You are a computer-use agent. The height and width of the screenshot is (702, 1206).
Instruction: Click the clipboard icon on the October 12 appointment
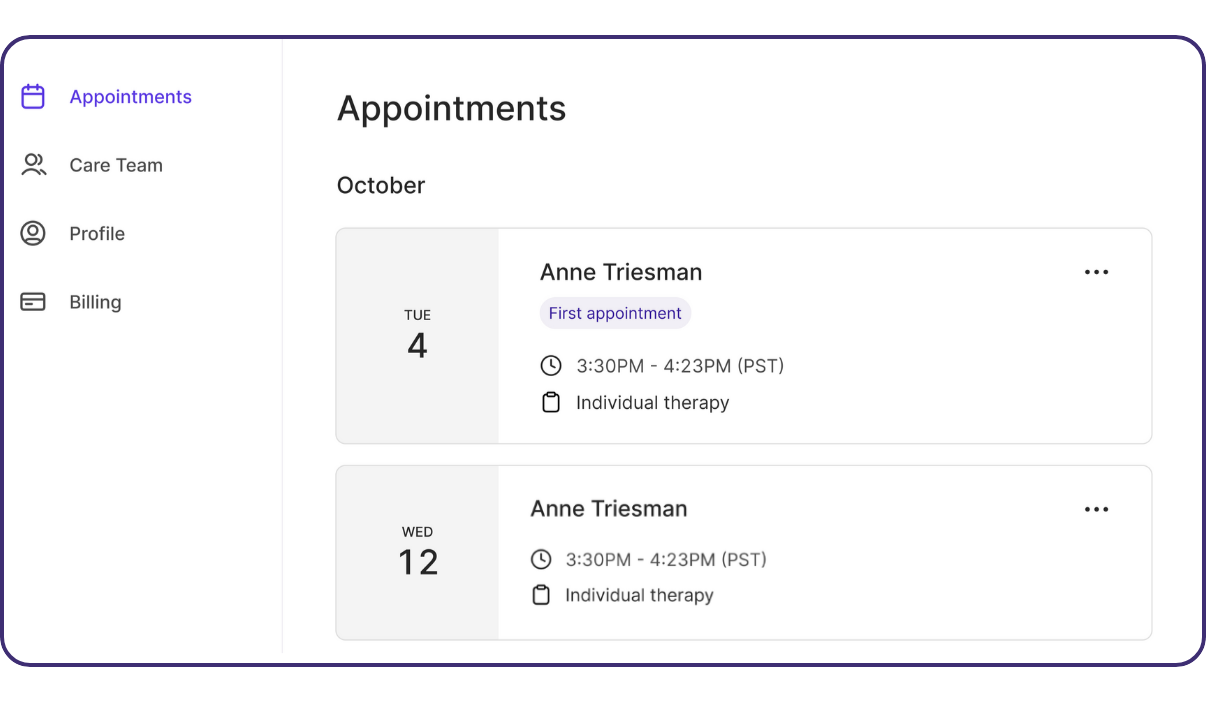point(541,594)
